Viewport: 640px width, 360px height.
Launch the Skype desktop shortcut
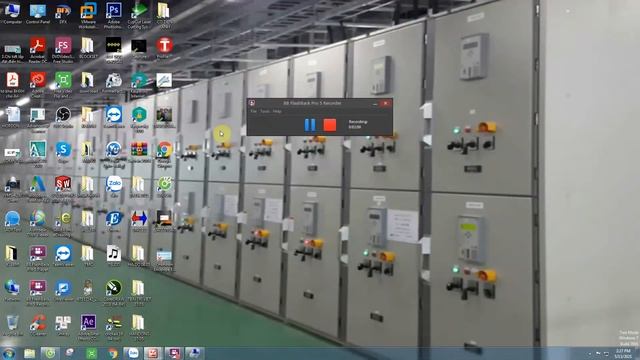(63, 152)
